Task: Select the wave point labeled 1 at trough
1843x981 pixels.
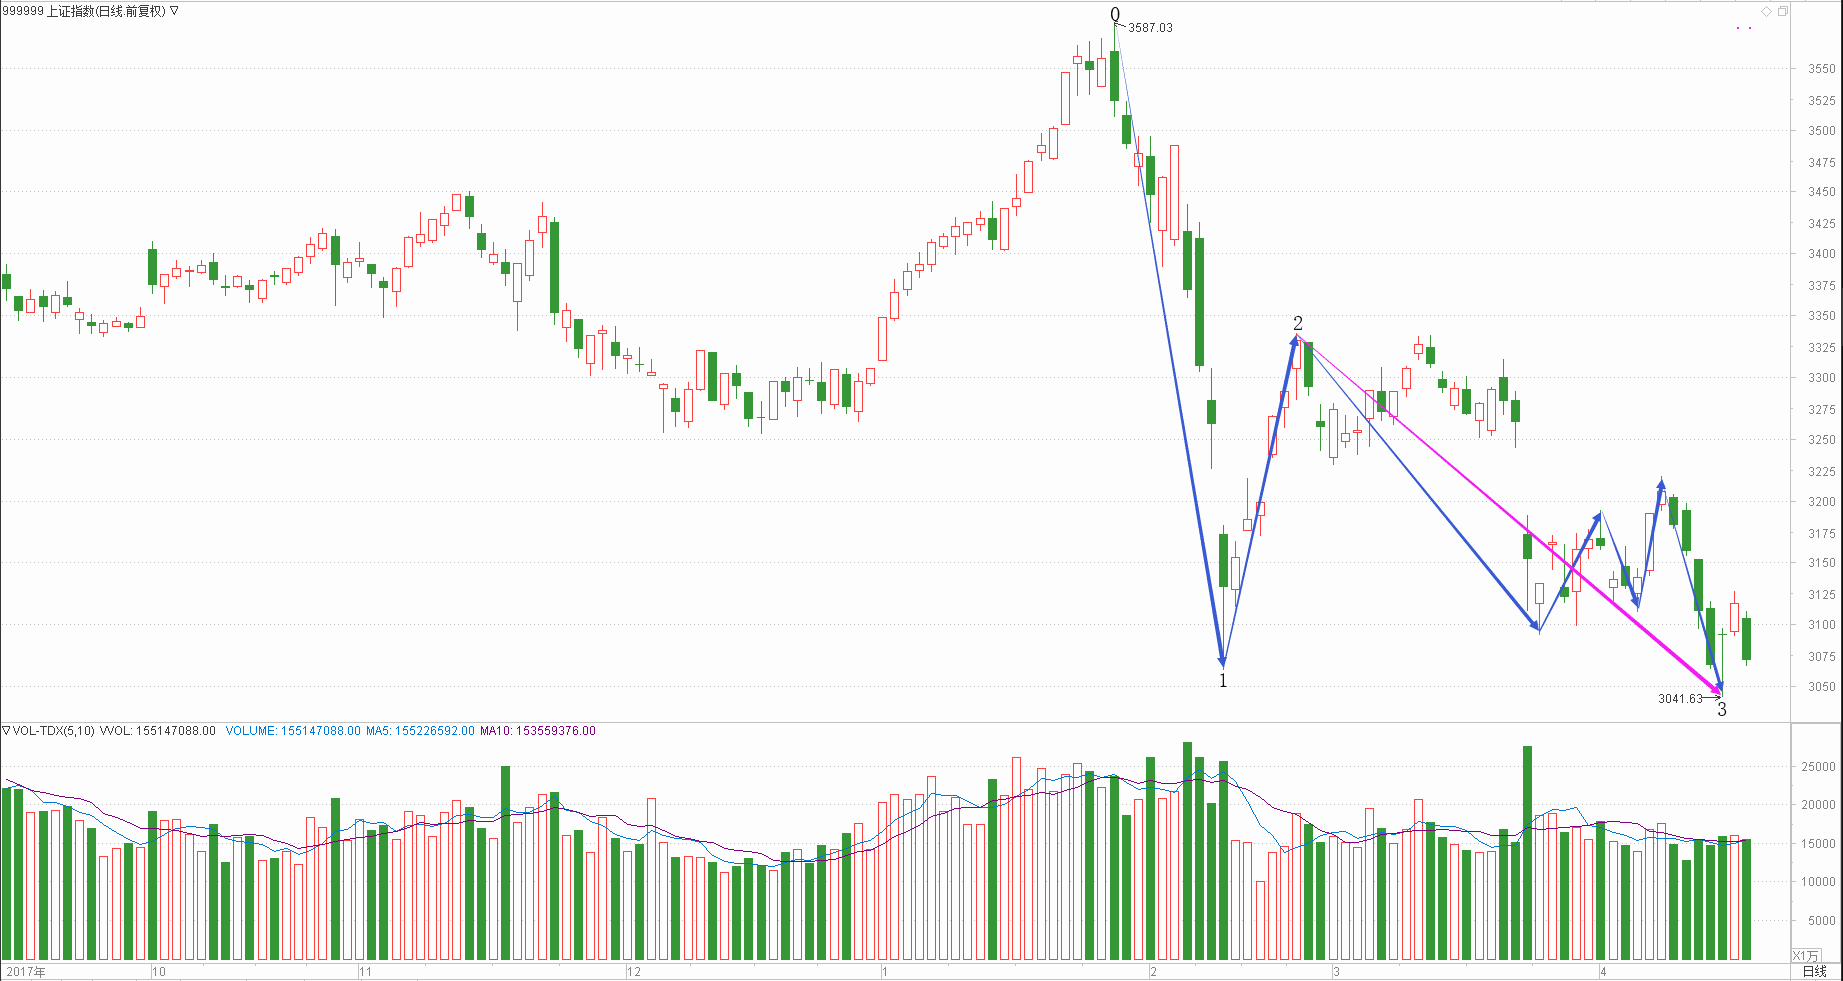Action: pos(1222,680)
